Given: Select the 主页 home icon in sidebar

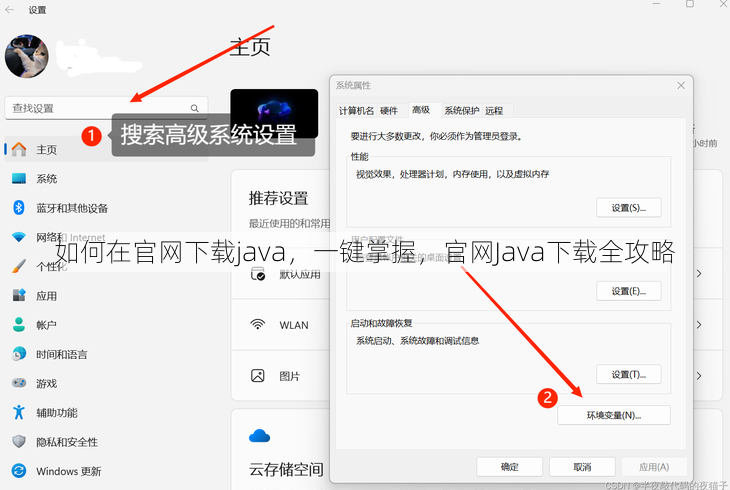Looking at the screenshot, I should click(19, 149).
